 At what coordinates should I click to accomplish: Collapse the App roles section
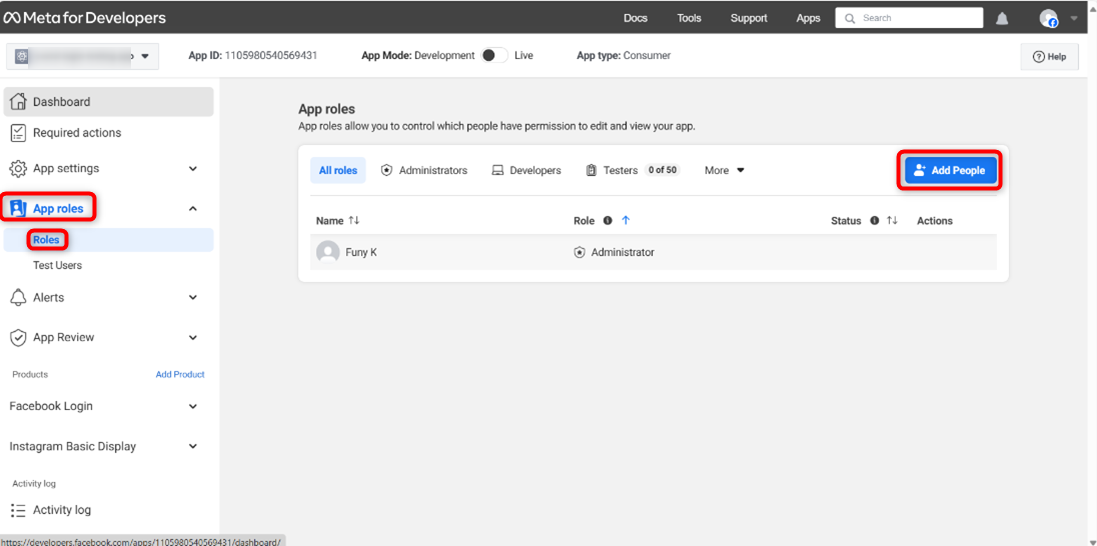point(193,209)
